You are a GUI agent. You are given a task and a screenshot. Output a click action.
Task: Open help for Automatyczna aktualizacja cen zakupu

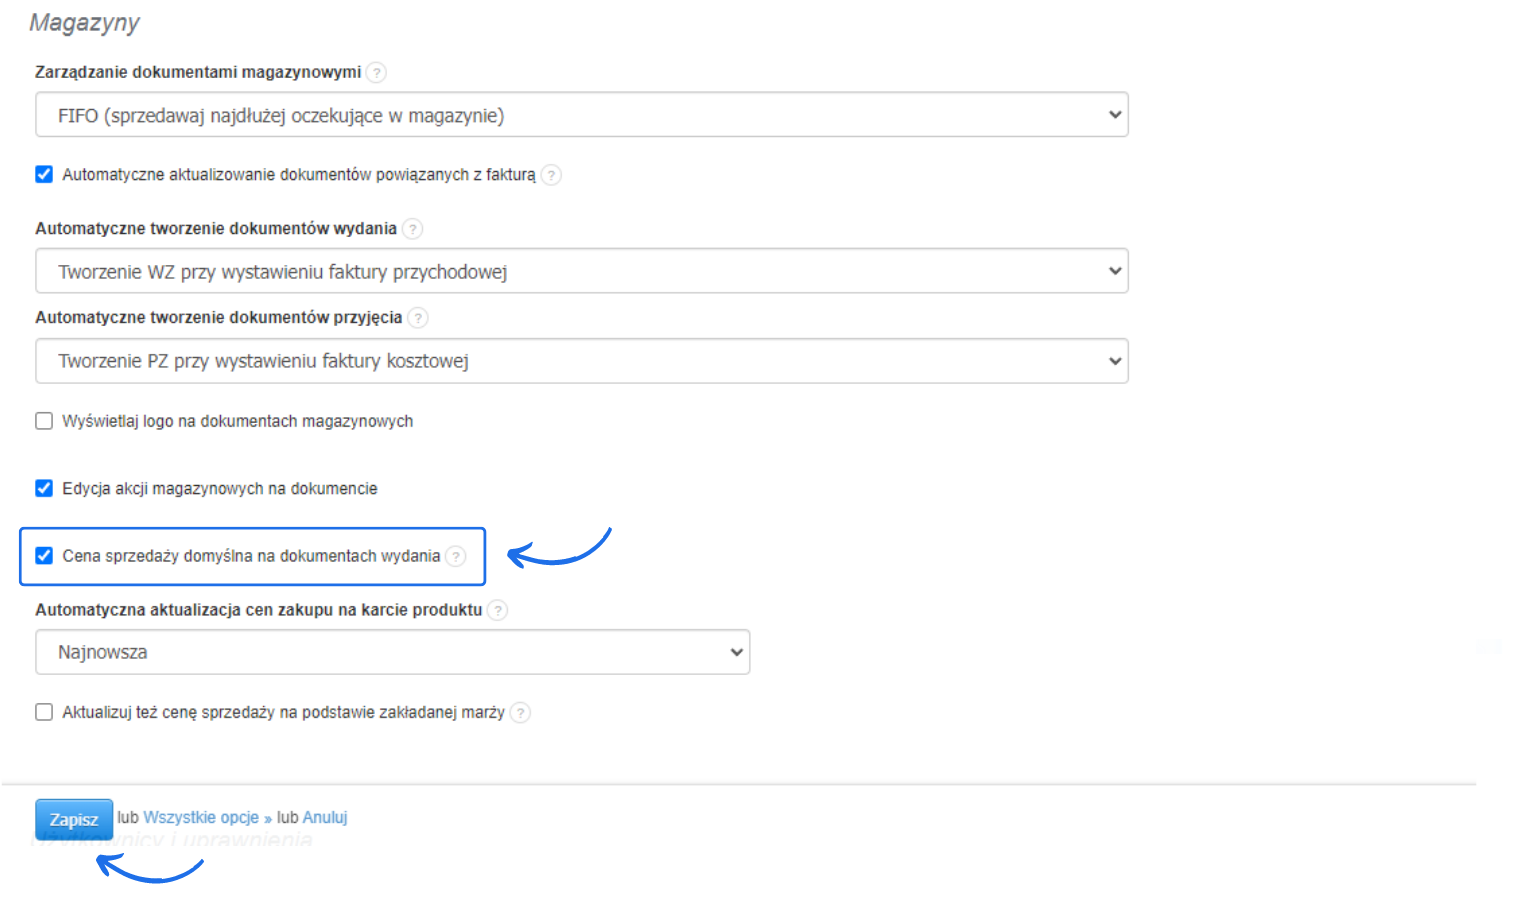click(497, 610)
